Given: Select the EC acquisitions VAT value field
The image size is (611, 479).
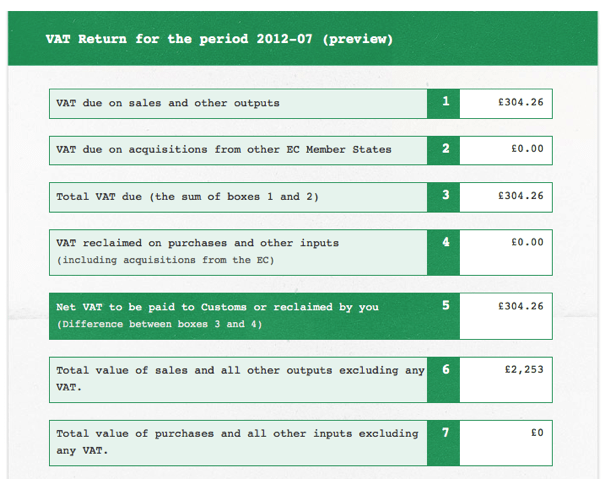Looking at the screenshot, I should tap(507, 150).
